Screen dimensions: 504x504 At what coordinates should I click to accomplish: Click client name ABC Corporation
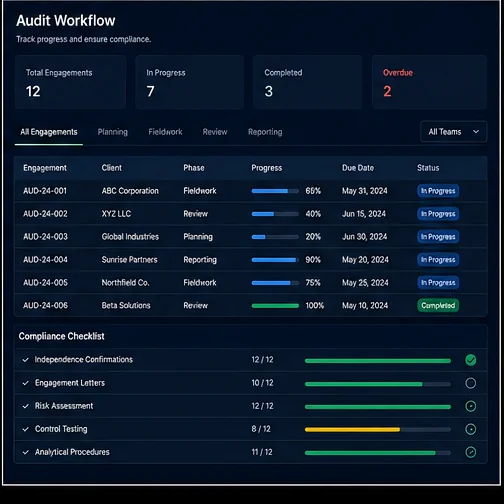130,191
